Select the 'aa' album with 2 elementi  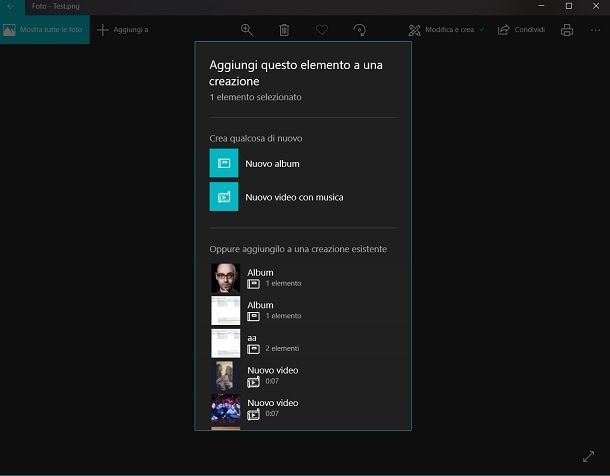click(303, 343)
